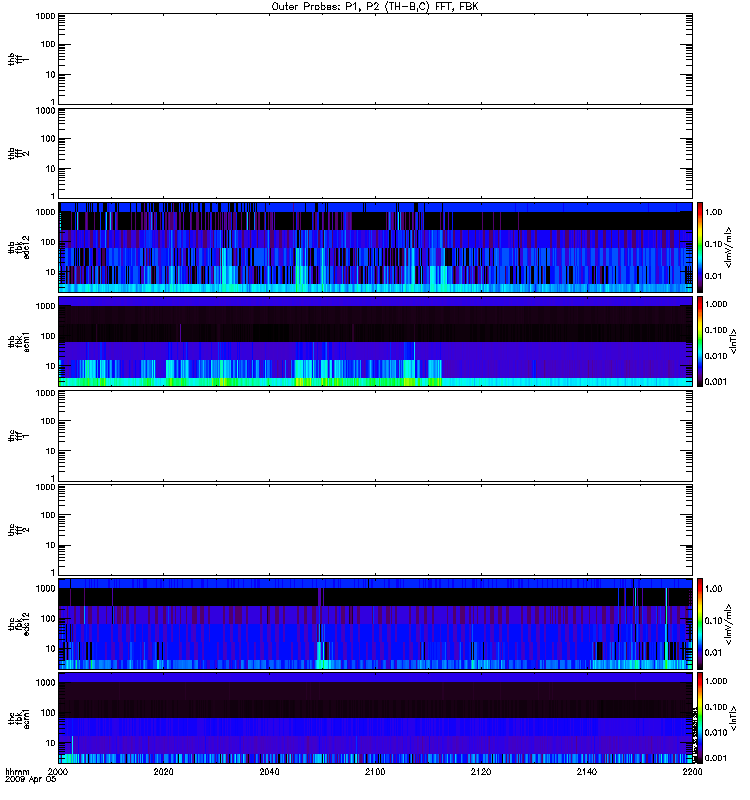This screenshot has width=750, height=800.
Task: Click the 'thb fff 2' y-axis title
Action: (18, 154)
